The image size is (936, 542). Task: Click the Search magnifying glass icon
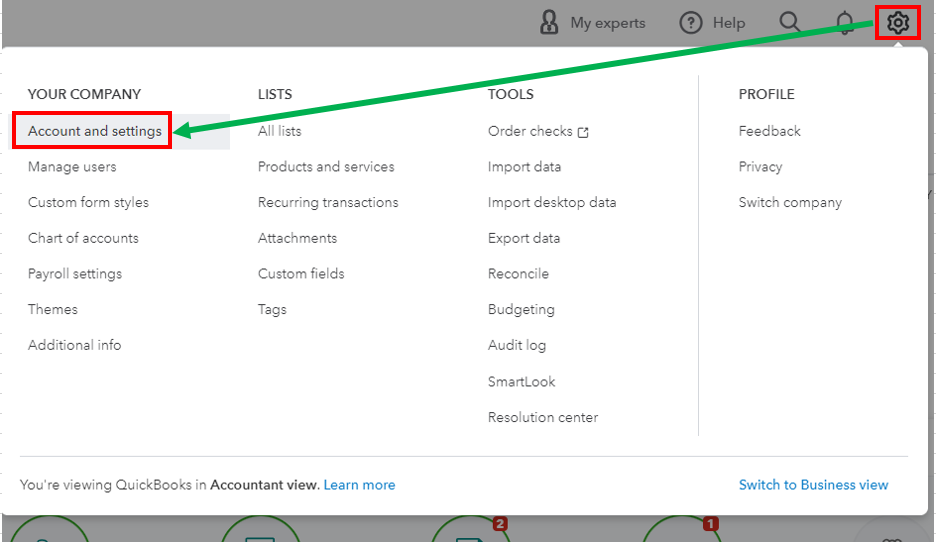789,22
